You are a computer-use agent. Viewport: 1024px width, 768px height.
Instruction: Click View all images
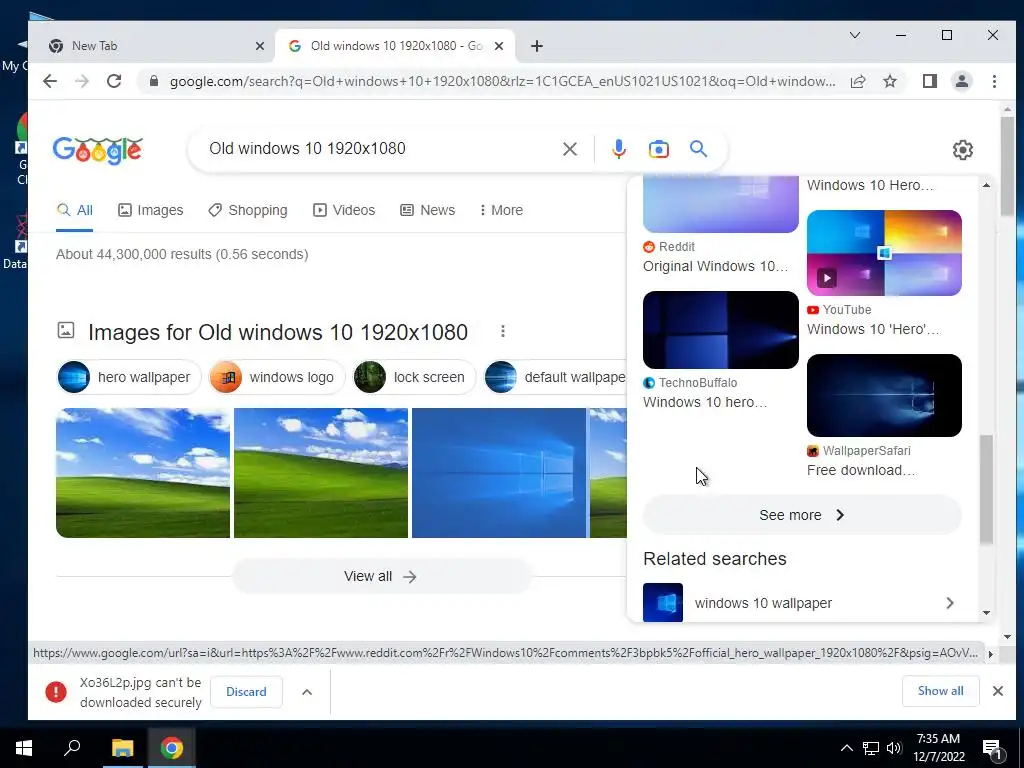click(381, 576)
